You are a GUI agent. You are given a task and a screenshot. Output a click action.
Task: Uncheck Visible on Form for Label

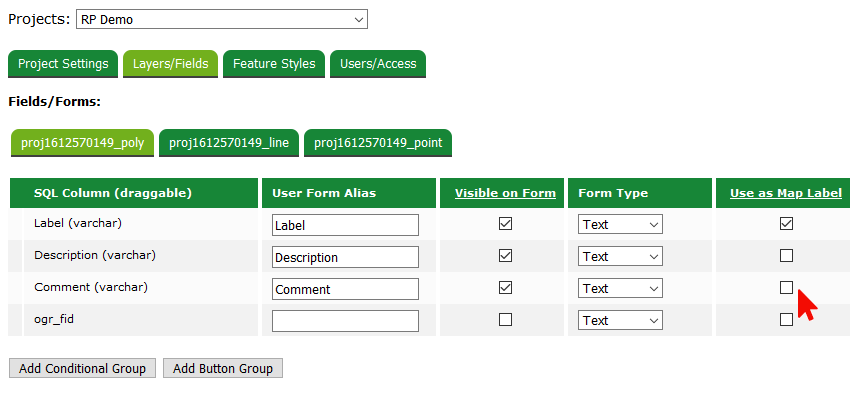coord(505,224)
